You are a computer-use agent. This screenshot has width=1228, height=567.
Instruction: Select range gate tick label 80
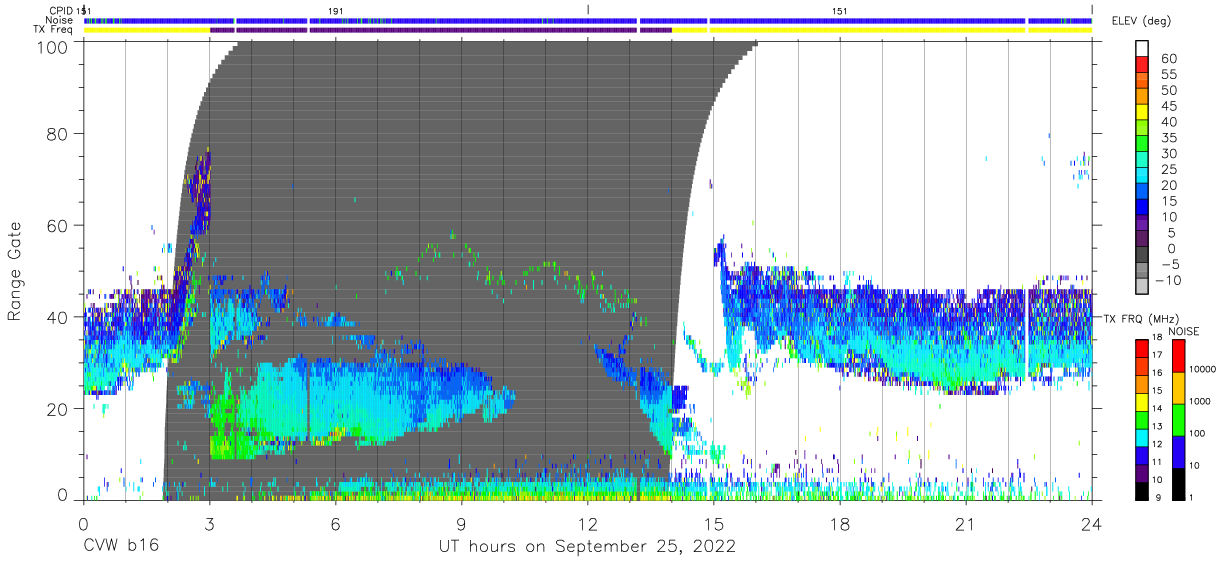(x=58, y=133)
